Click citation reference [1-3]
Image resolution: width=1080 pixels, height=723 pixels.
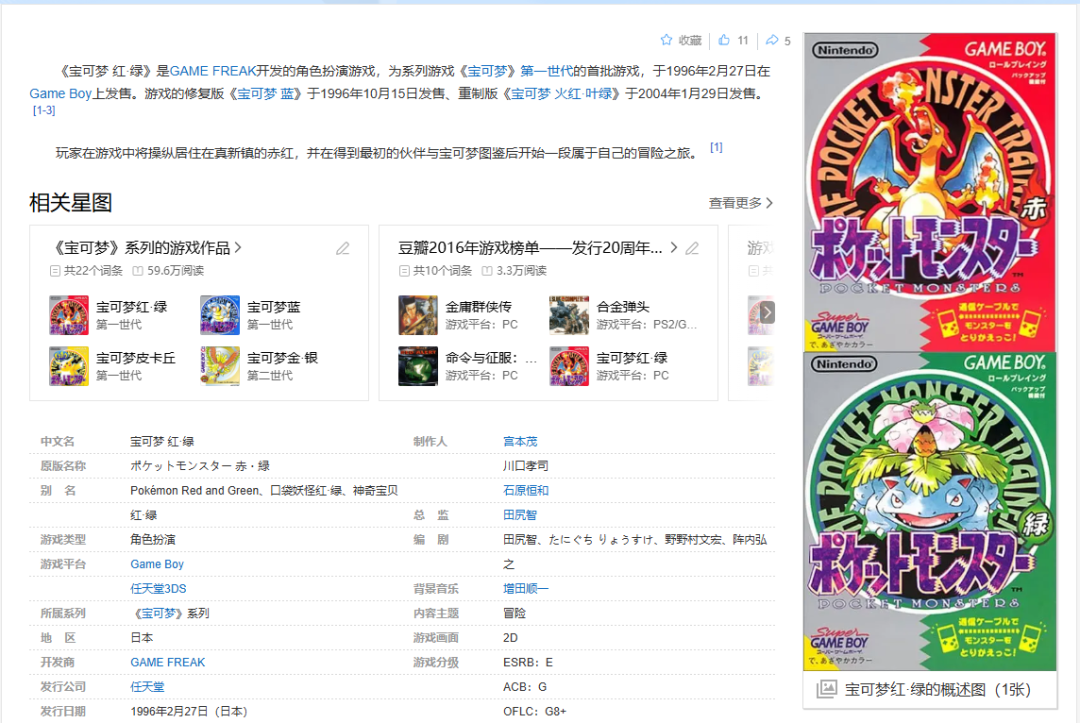pyautogui.click(x=44, y=110)
